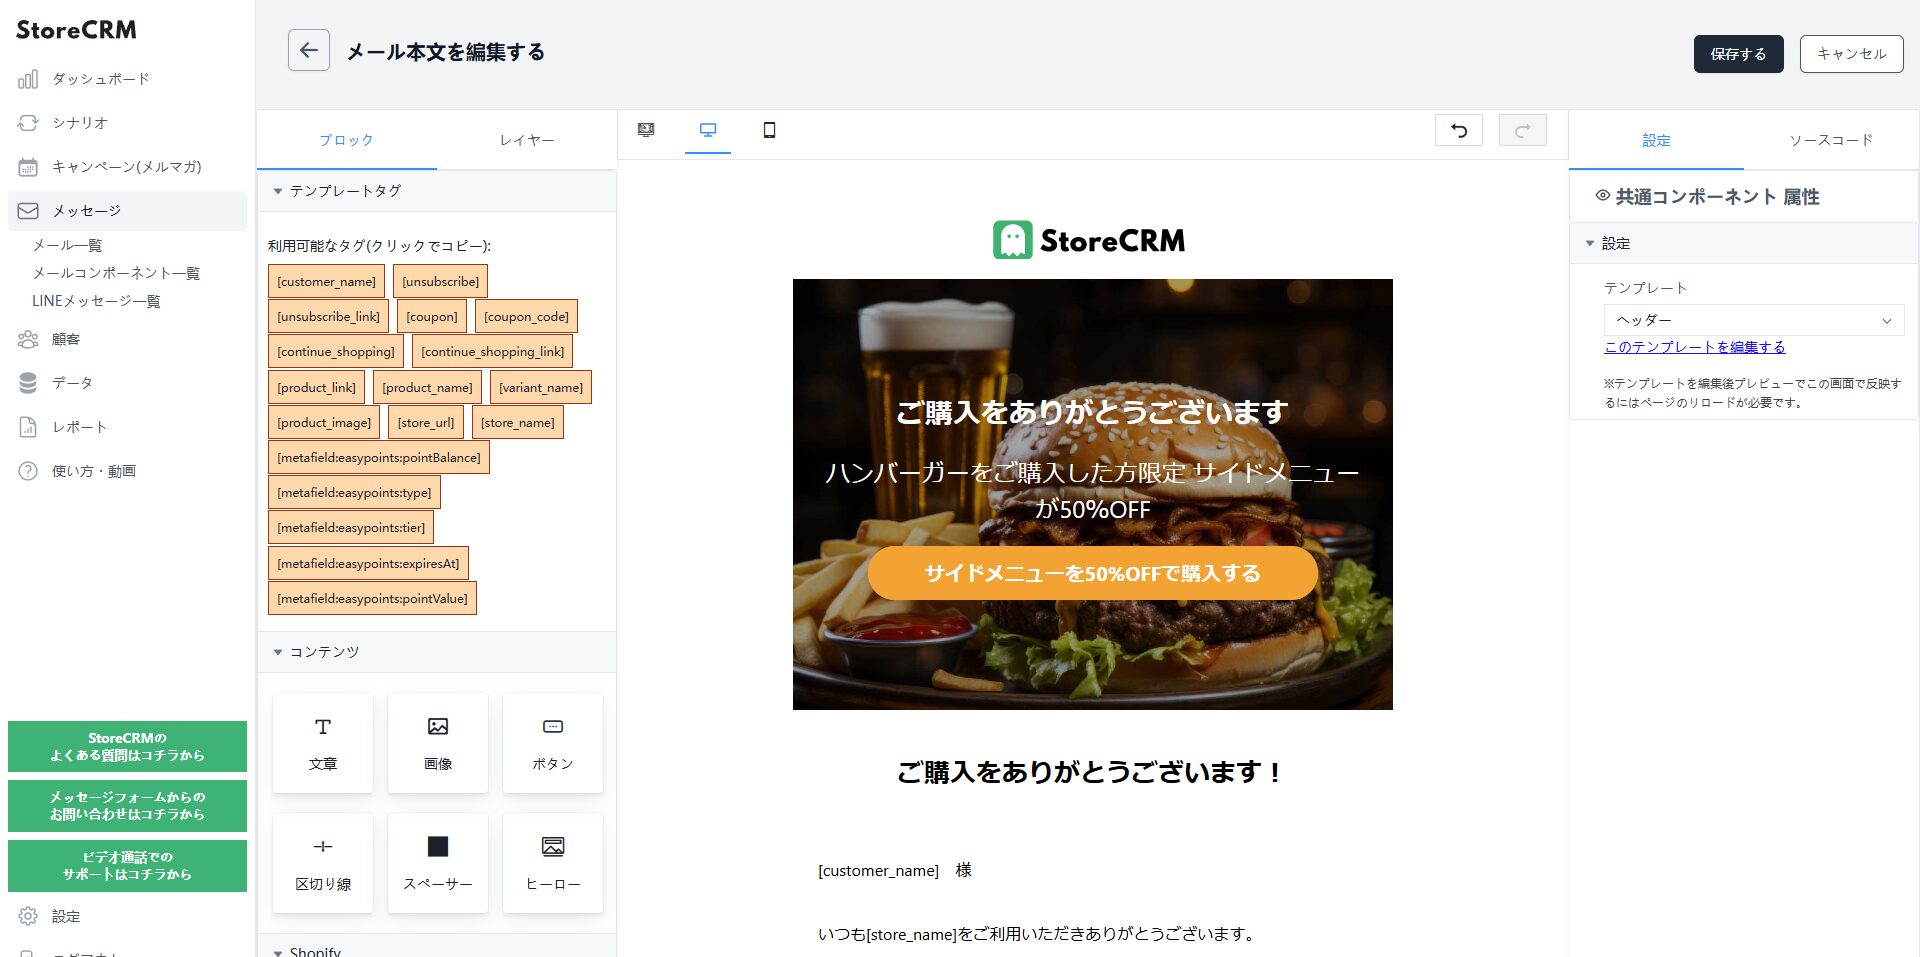Switch to the ブロック tab
1920x957 pixels.
(346, 140)
